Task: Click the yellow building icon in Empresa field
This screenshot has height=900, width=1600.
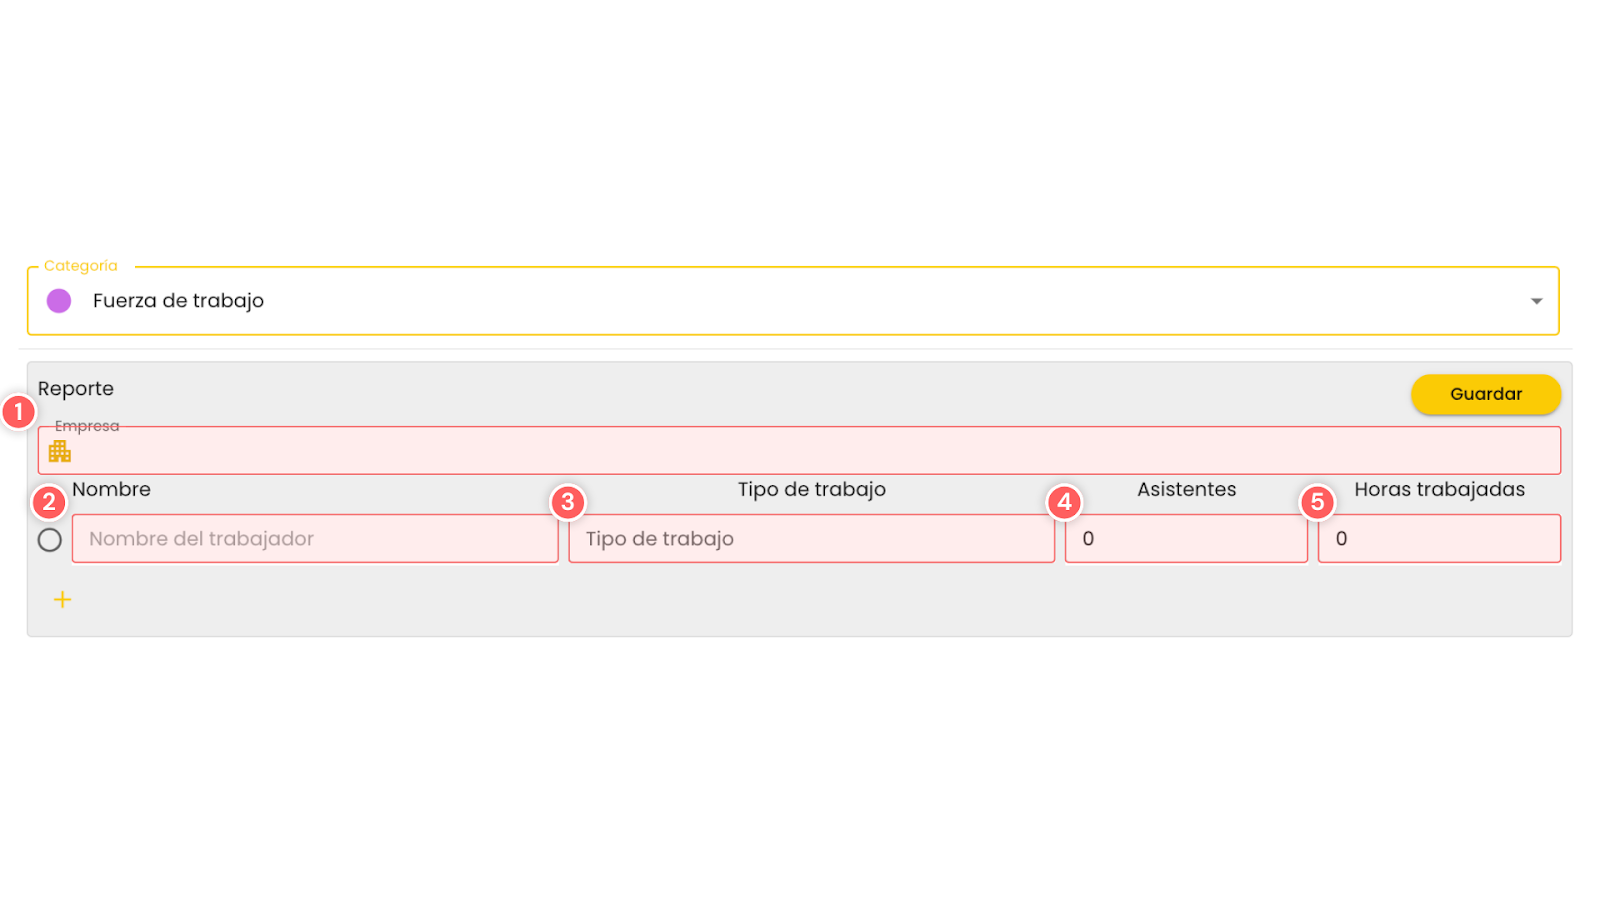Action: [60, 451]
